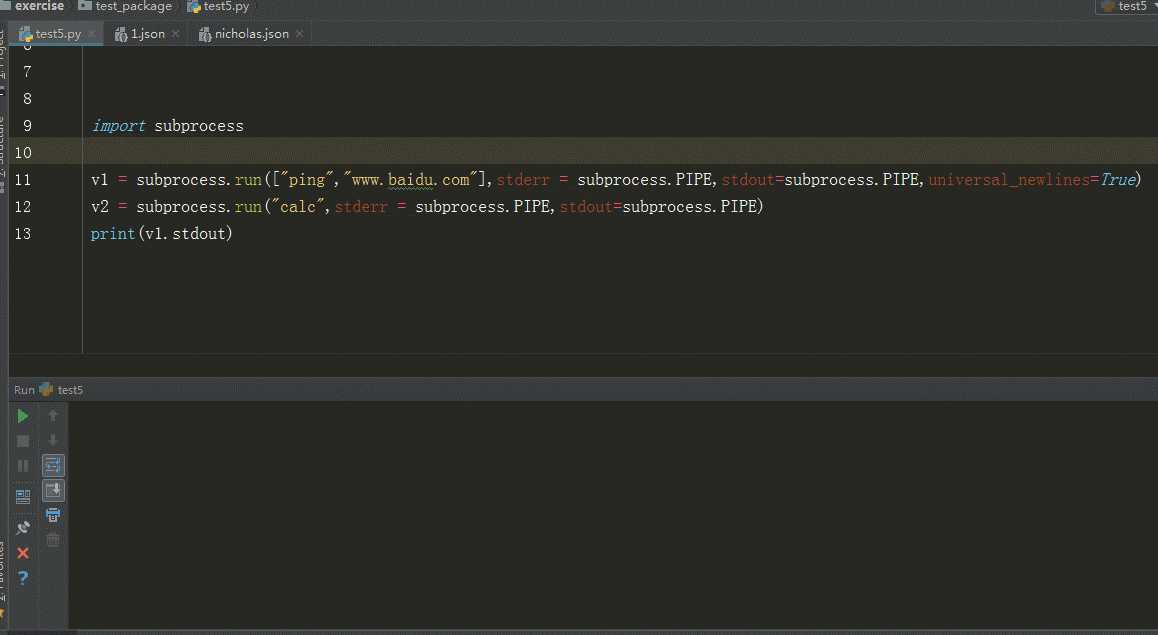The width and height of the screenshot is (1158, 635).
Task: Click test_package in the breadcrumb bar
Action: 134,6
